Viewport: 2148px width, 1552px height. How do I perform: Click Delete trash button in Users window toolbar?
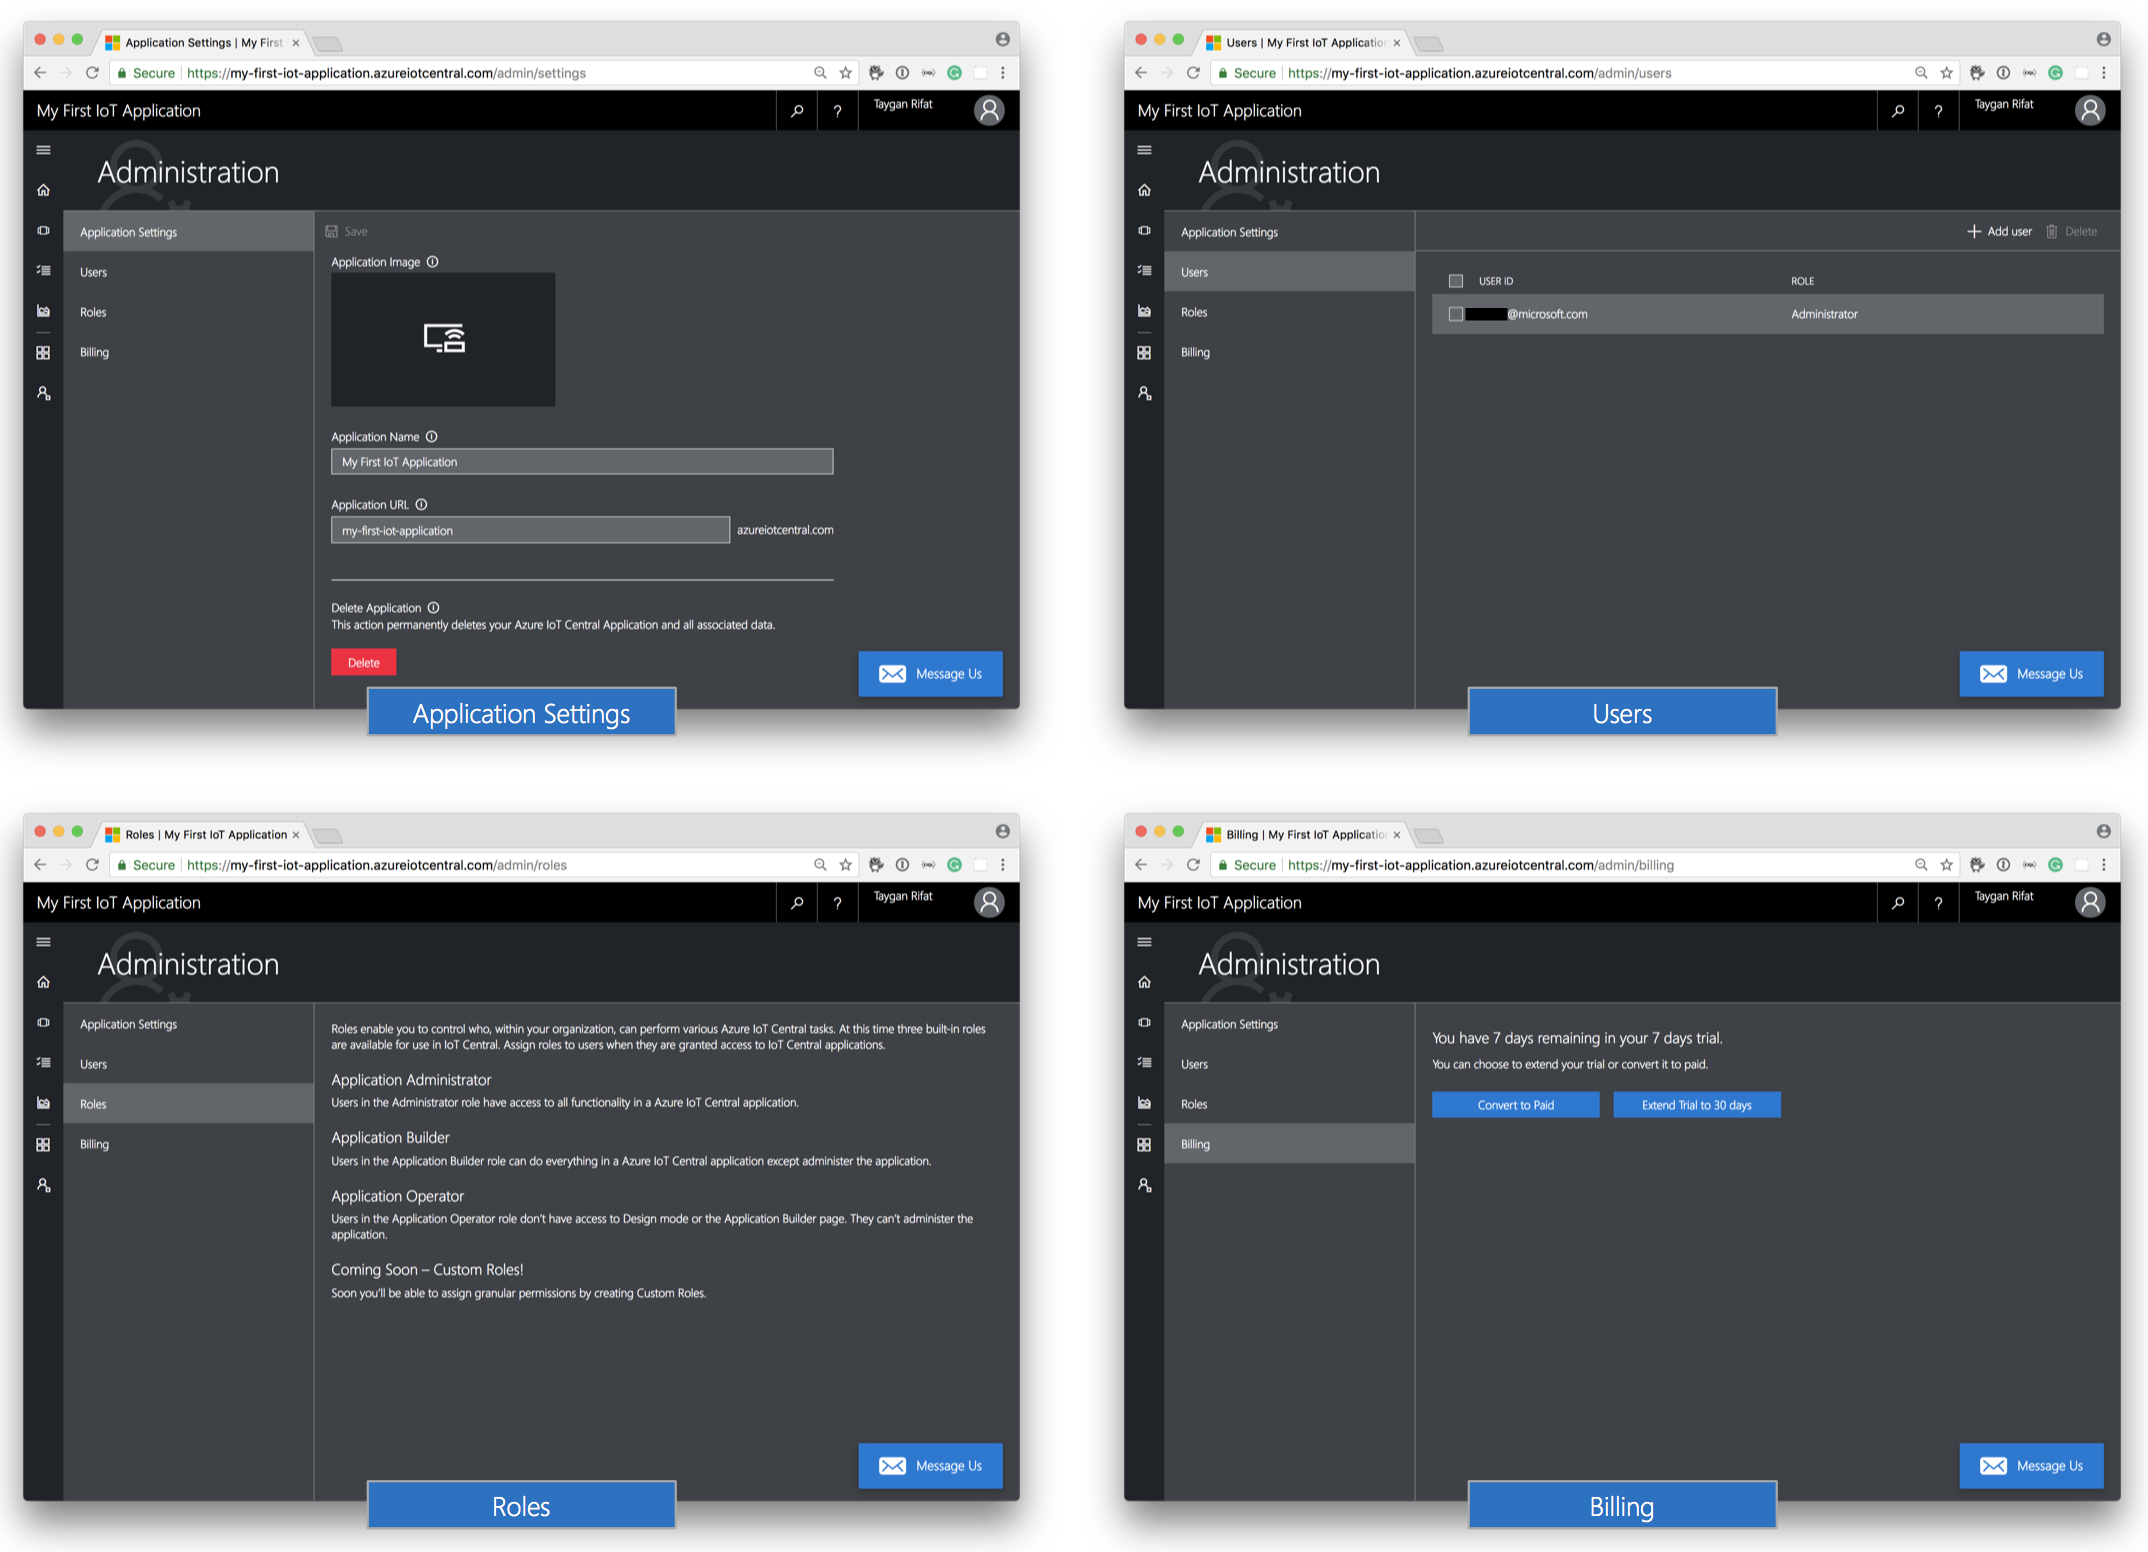(x=2071, y=231)
